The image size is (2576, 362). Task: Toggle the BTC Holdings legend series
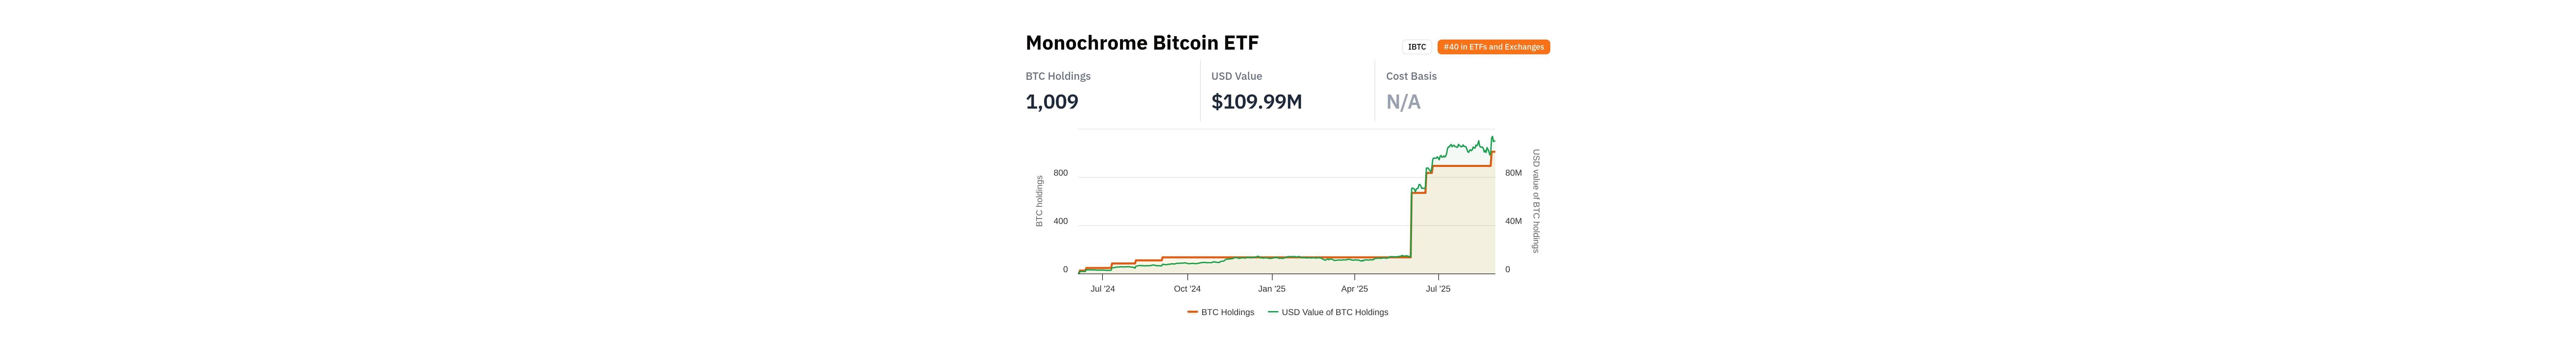click(x=1227, y=312)
